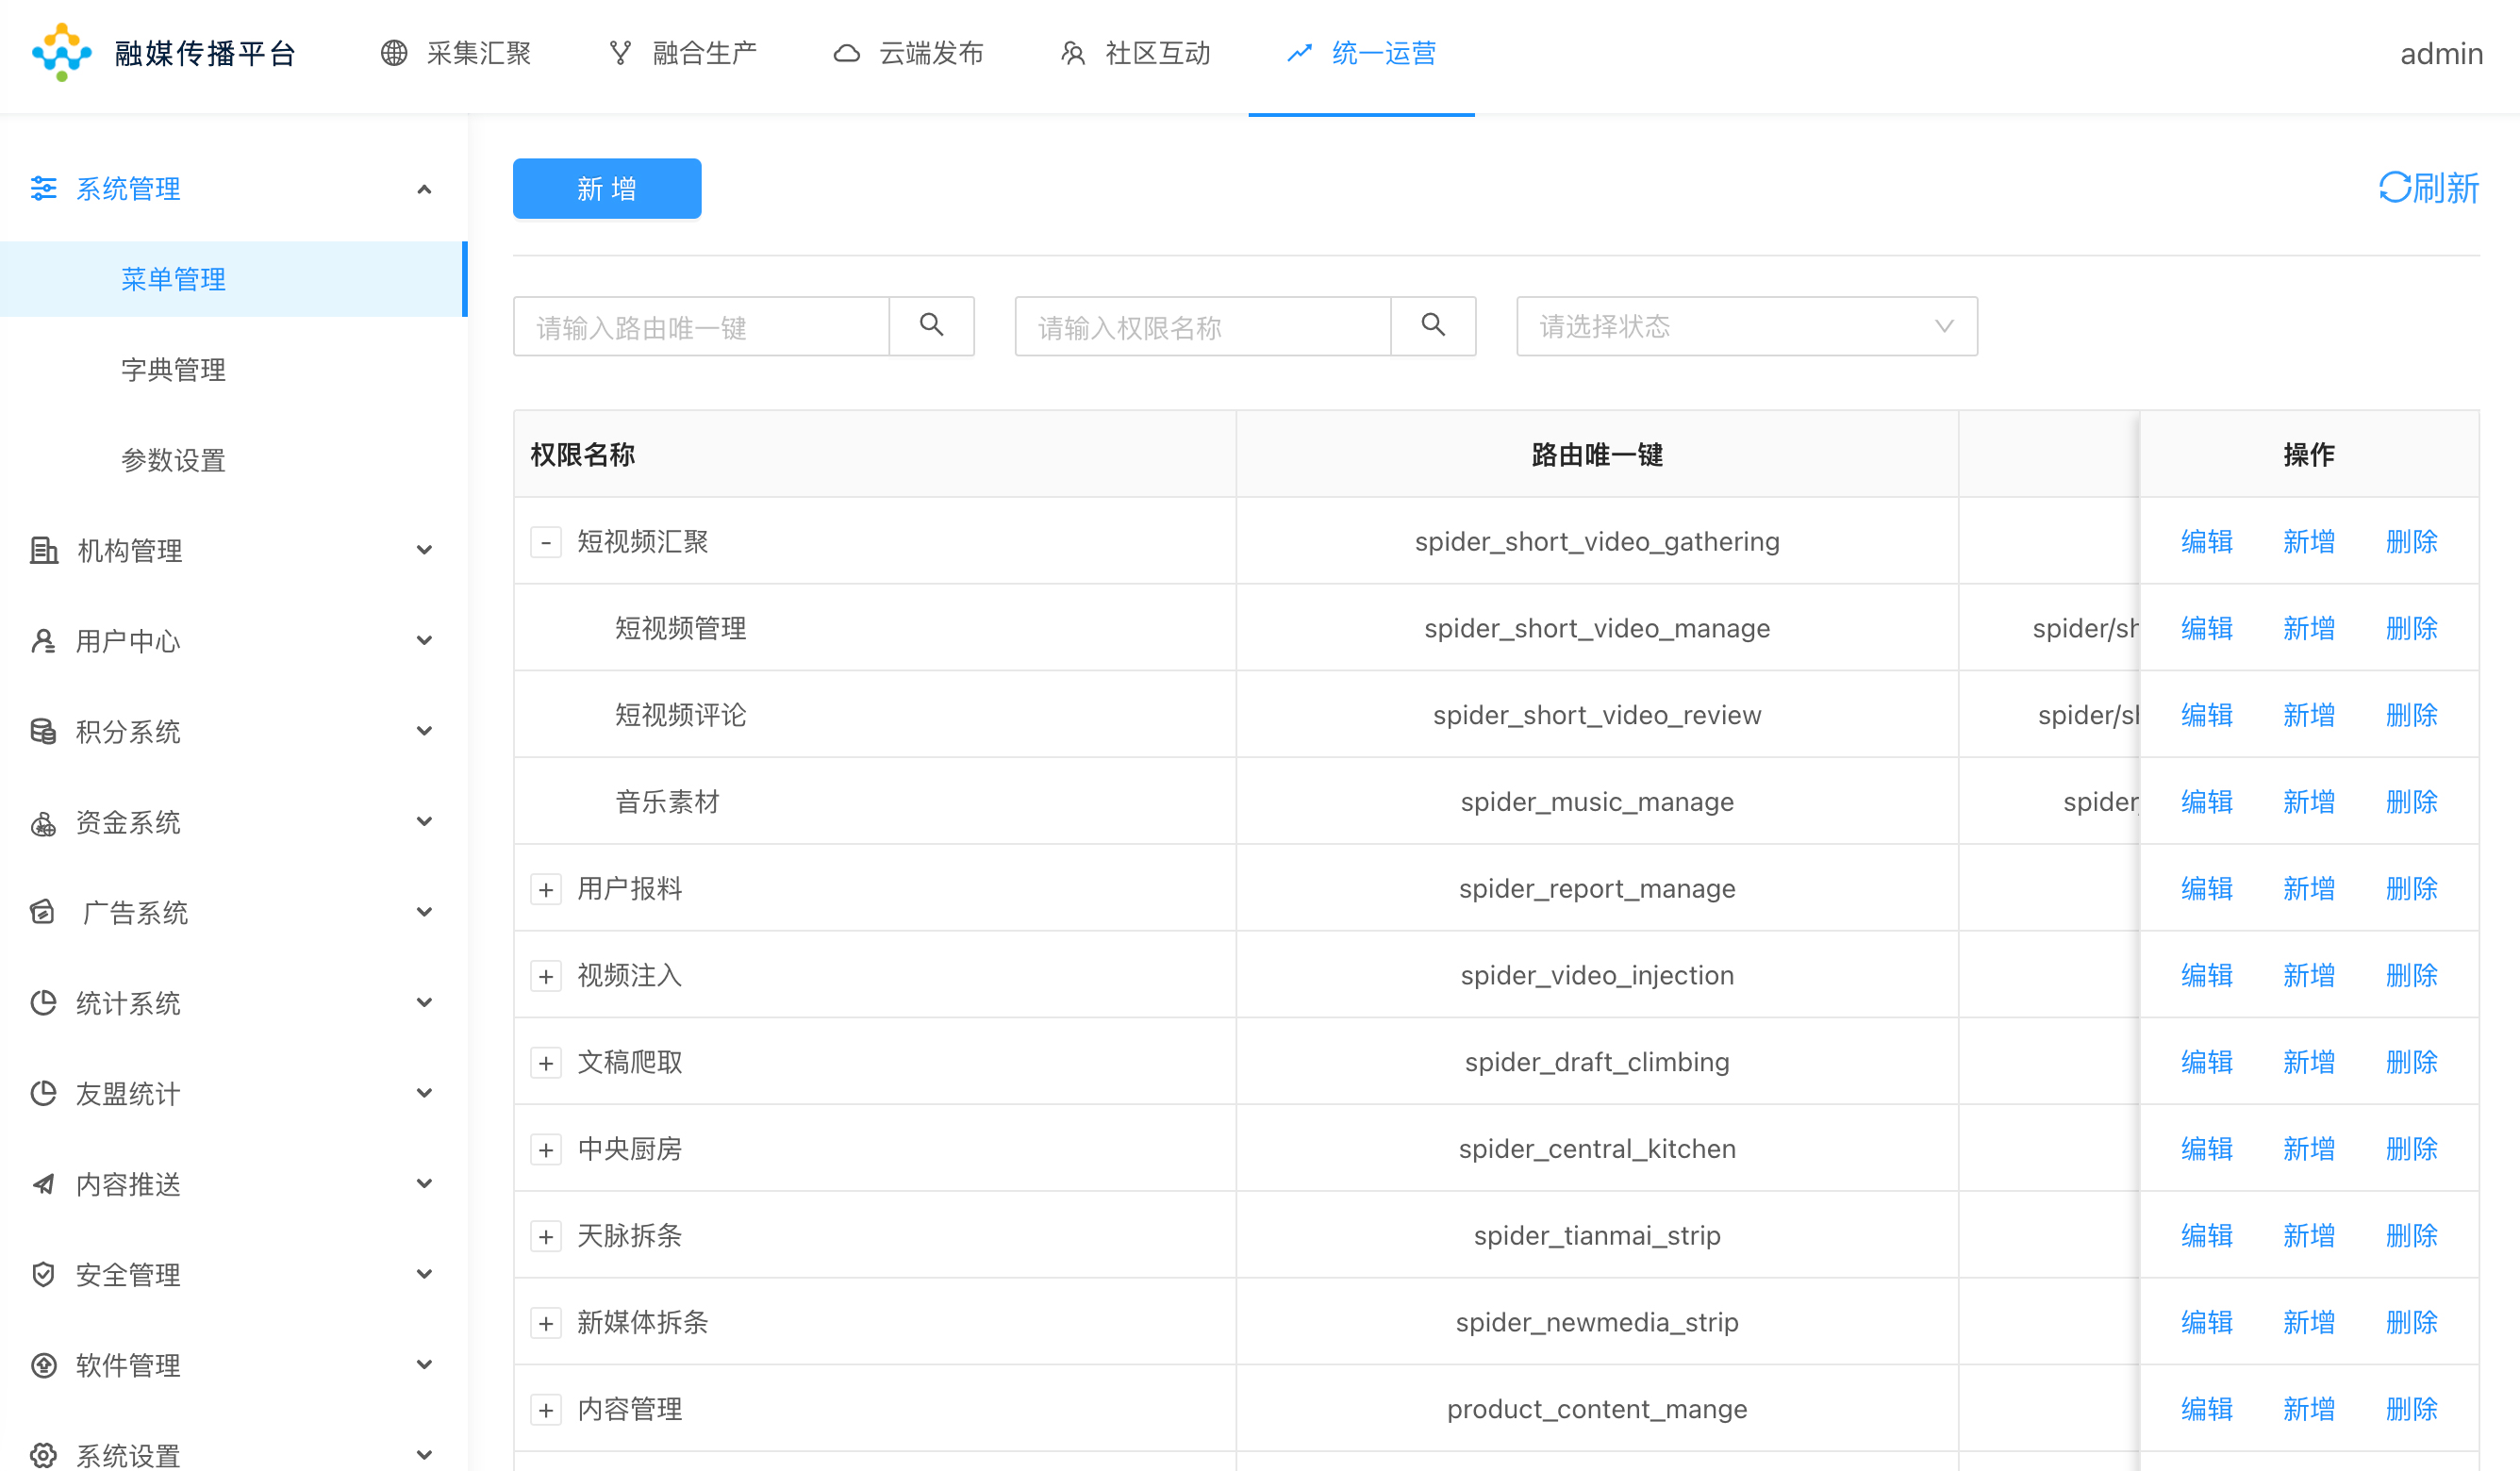2520x1471 pixels.
Task: Open the 请选择状态 dropdown
Action: [1746, 326]
